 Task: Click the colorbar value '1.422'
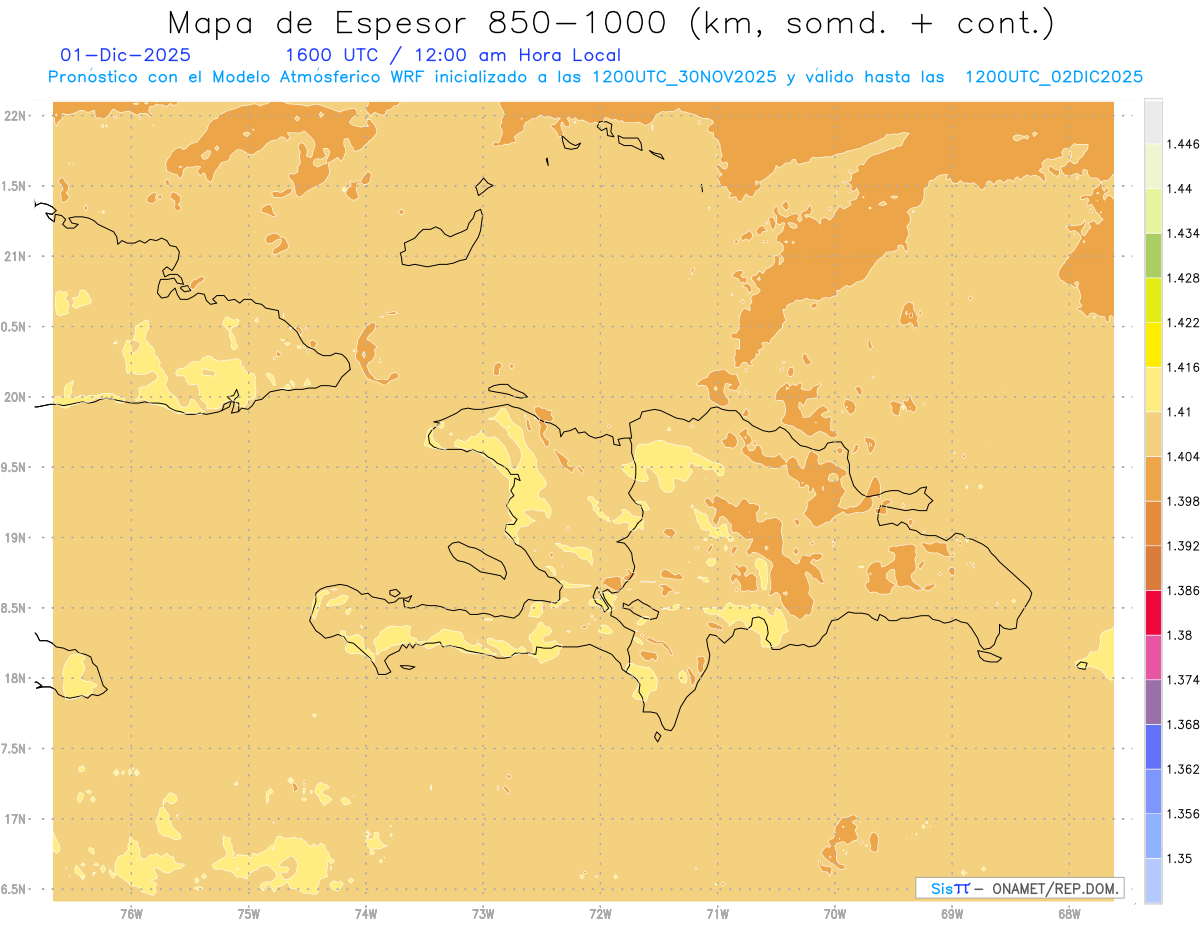coord(1184,322)
